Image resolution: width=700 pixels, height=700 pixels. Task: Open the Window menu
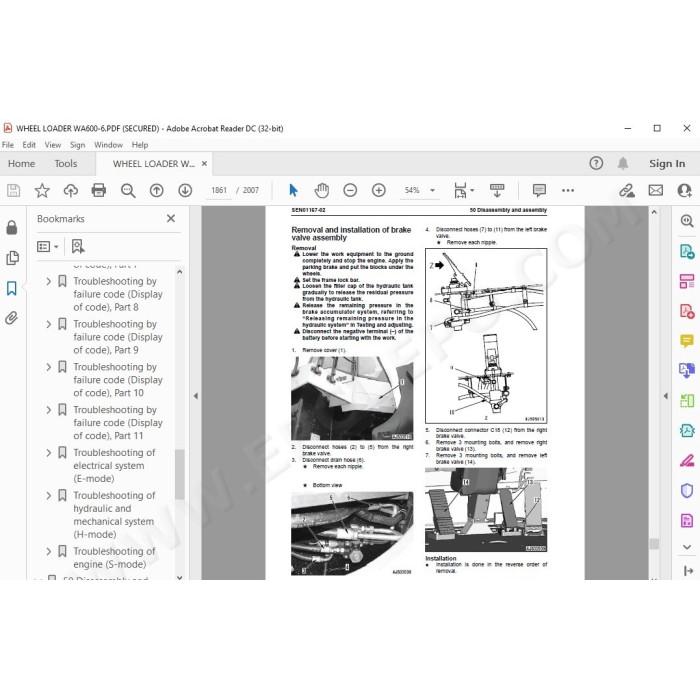coord(108,145)
